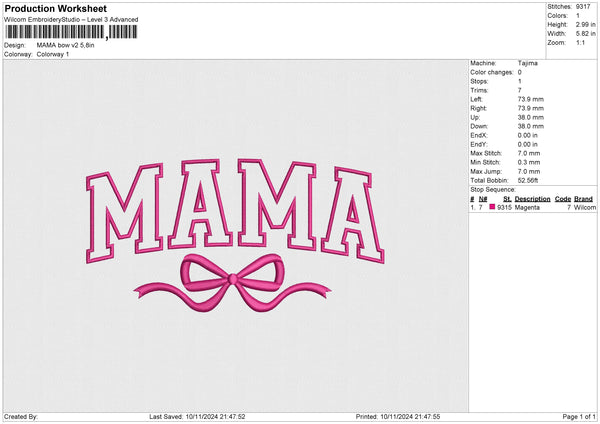Click the 'Stop Sequence:' heading

point(493,190)
